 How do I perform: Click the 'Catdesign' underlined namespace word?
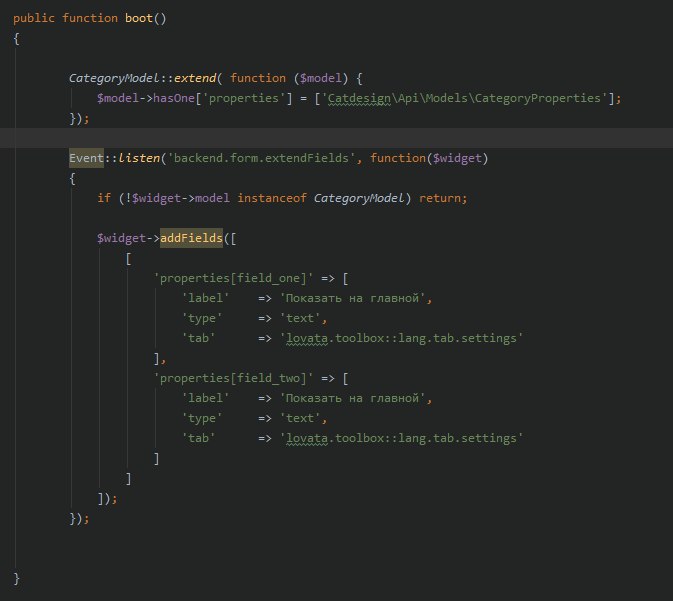coord(359,98)
